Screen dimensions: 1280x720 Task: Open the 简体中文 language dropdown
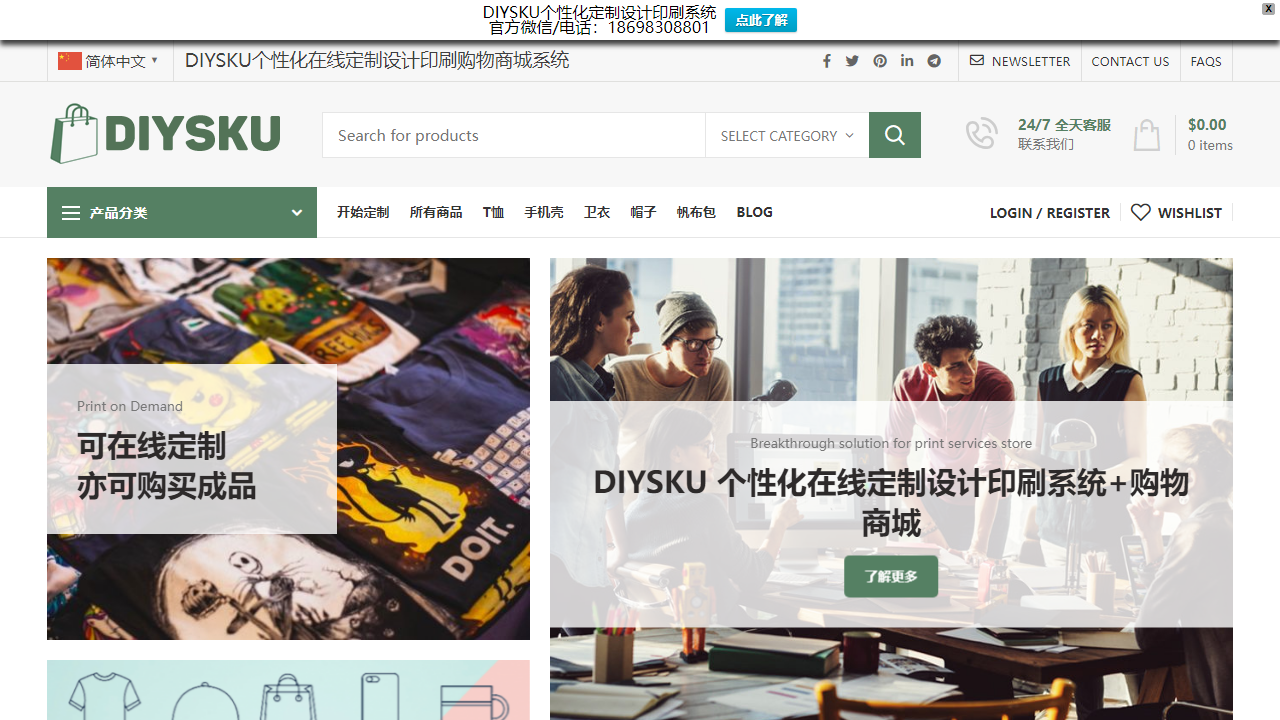(x=109, y=61)
